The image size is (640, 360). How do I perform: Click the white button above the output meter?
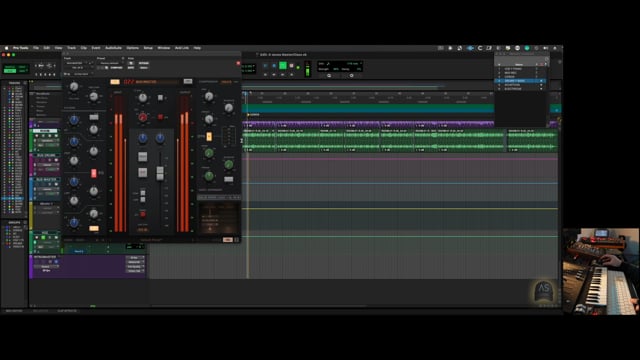pyautogui.click(x=188, y=82)
